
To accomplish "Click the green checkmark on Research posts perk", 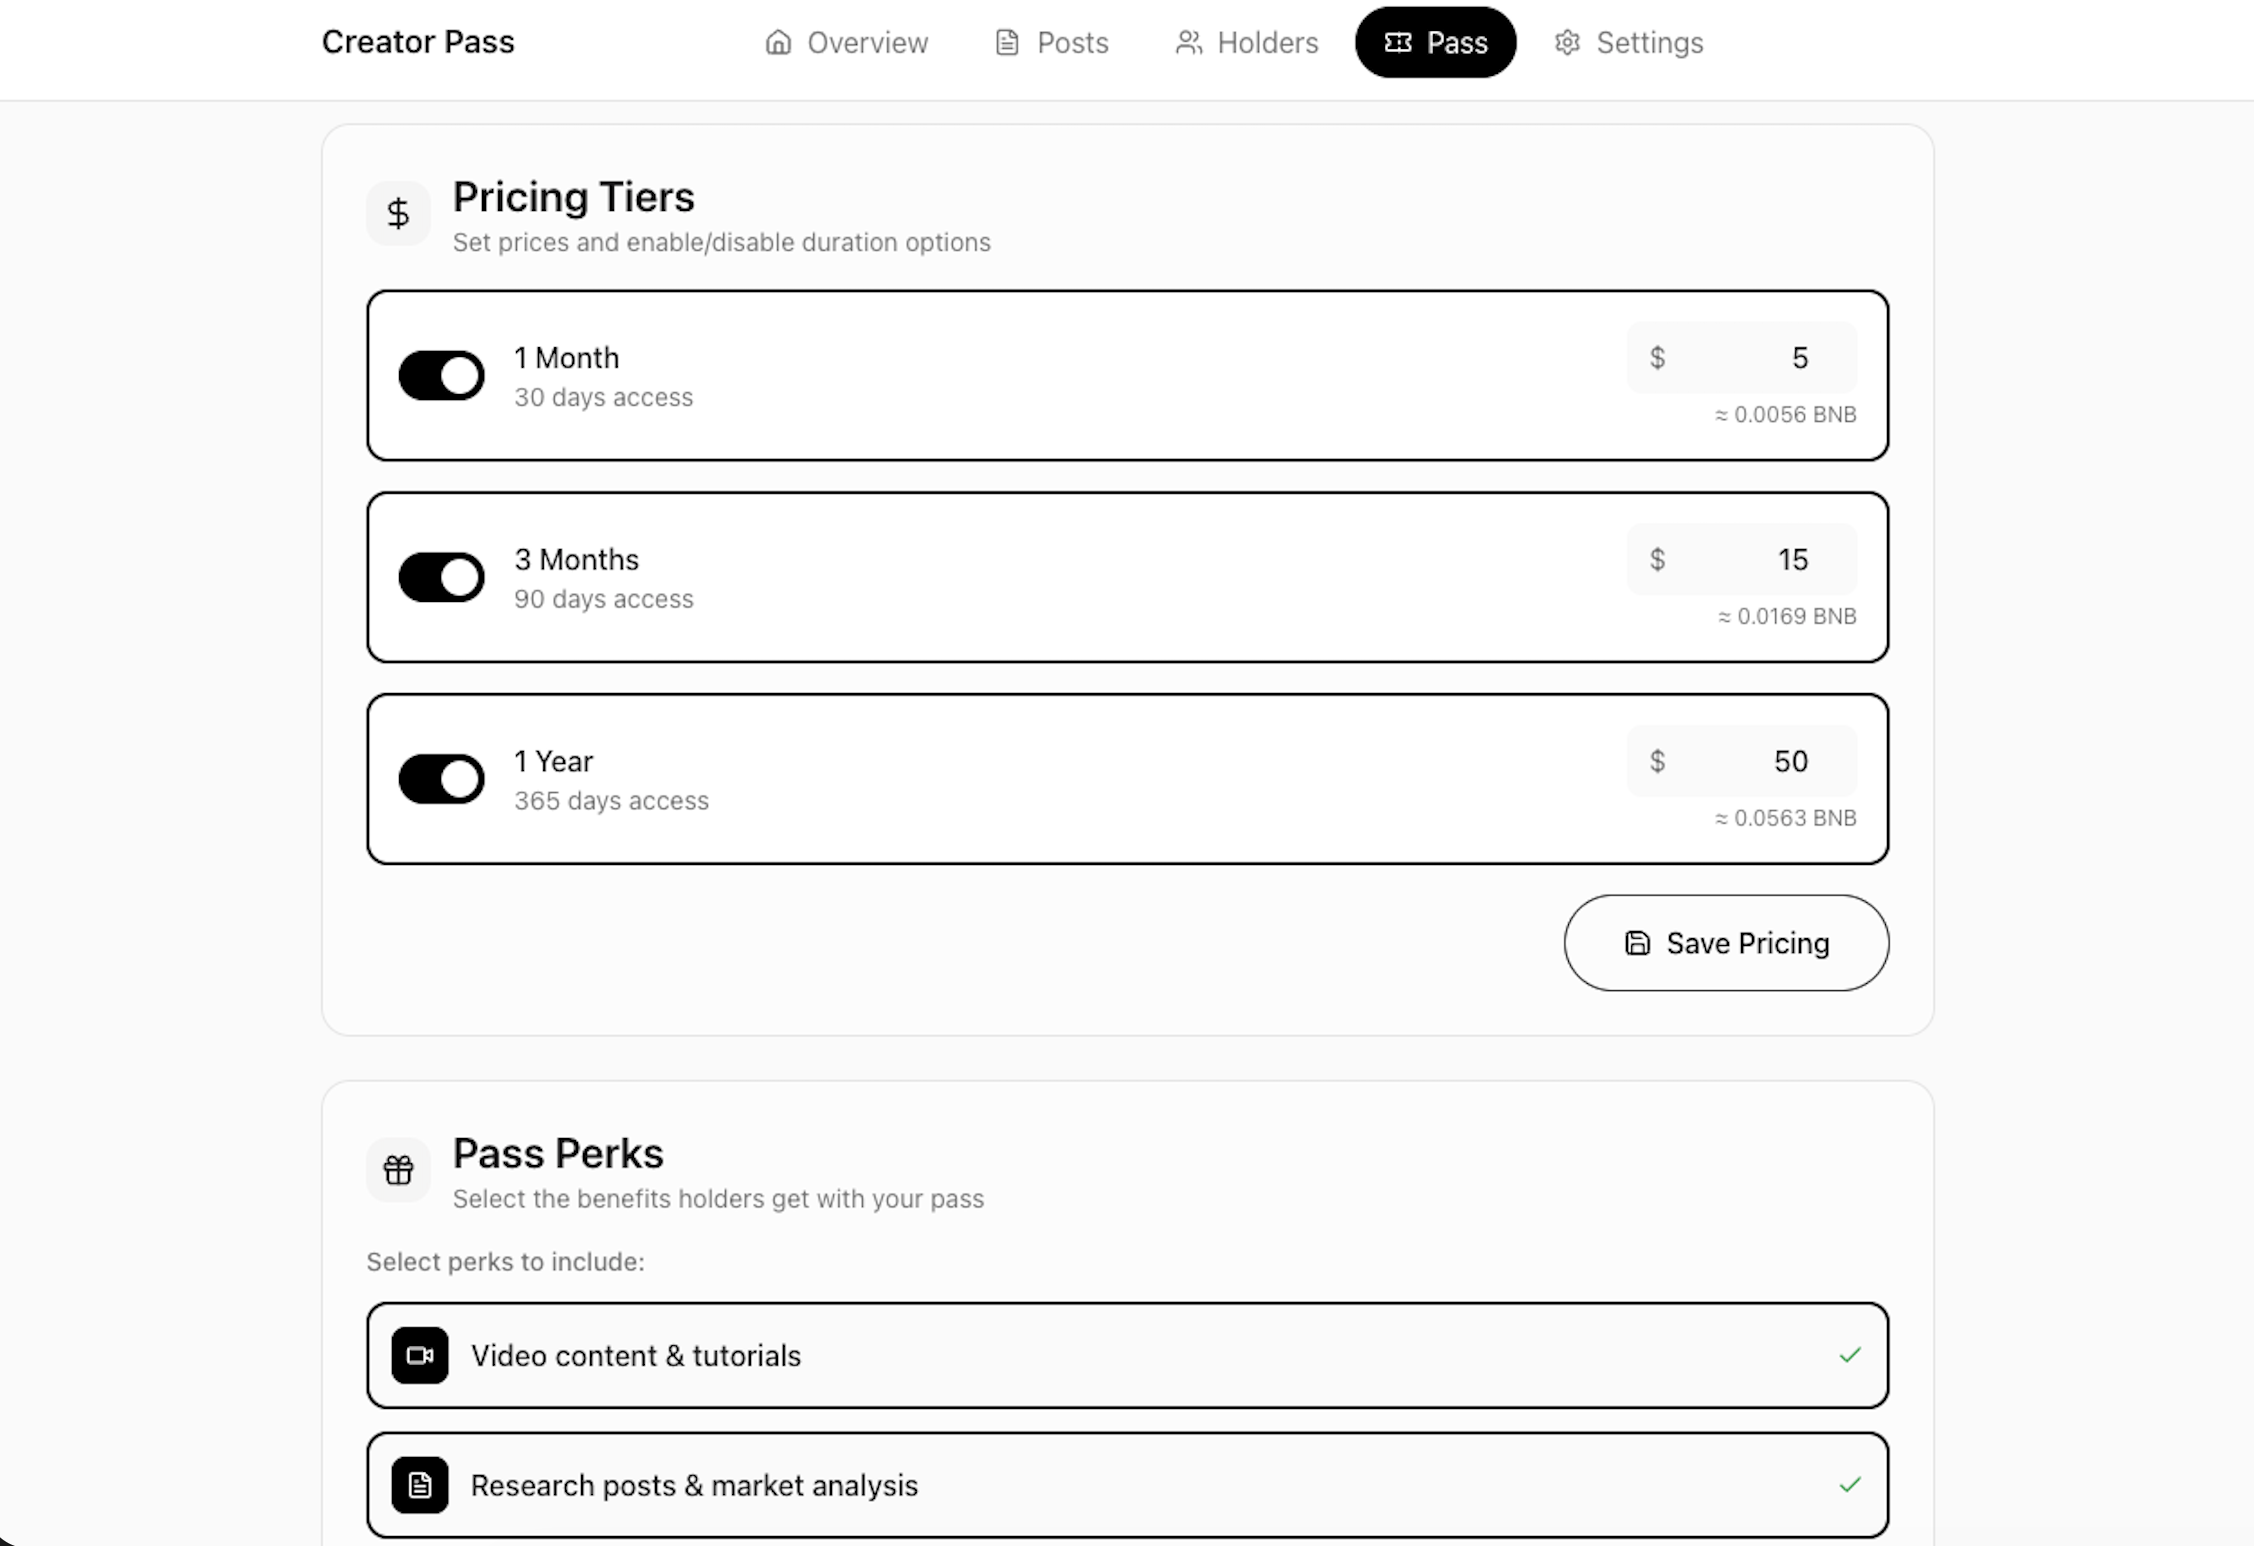I will coord(1850,1486).
